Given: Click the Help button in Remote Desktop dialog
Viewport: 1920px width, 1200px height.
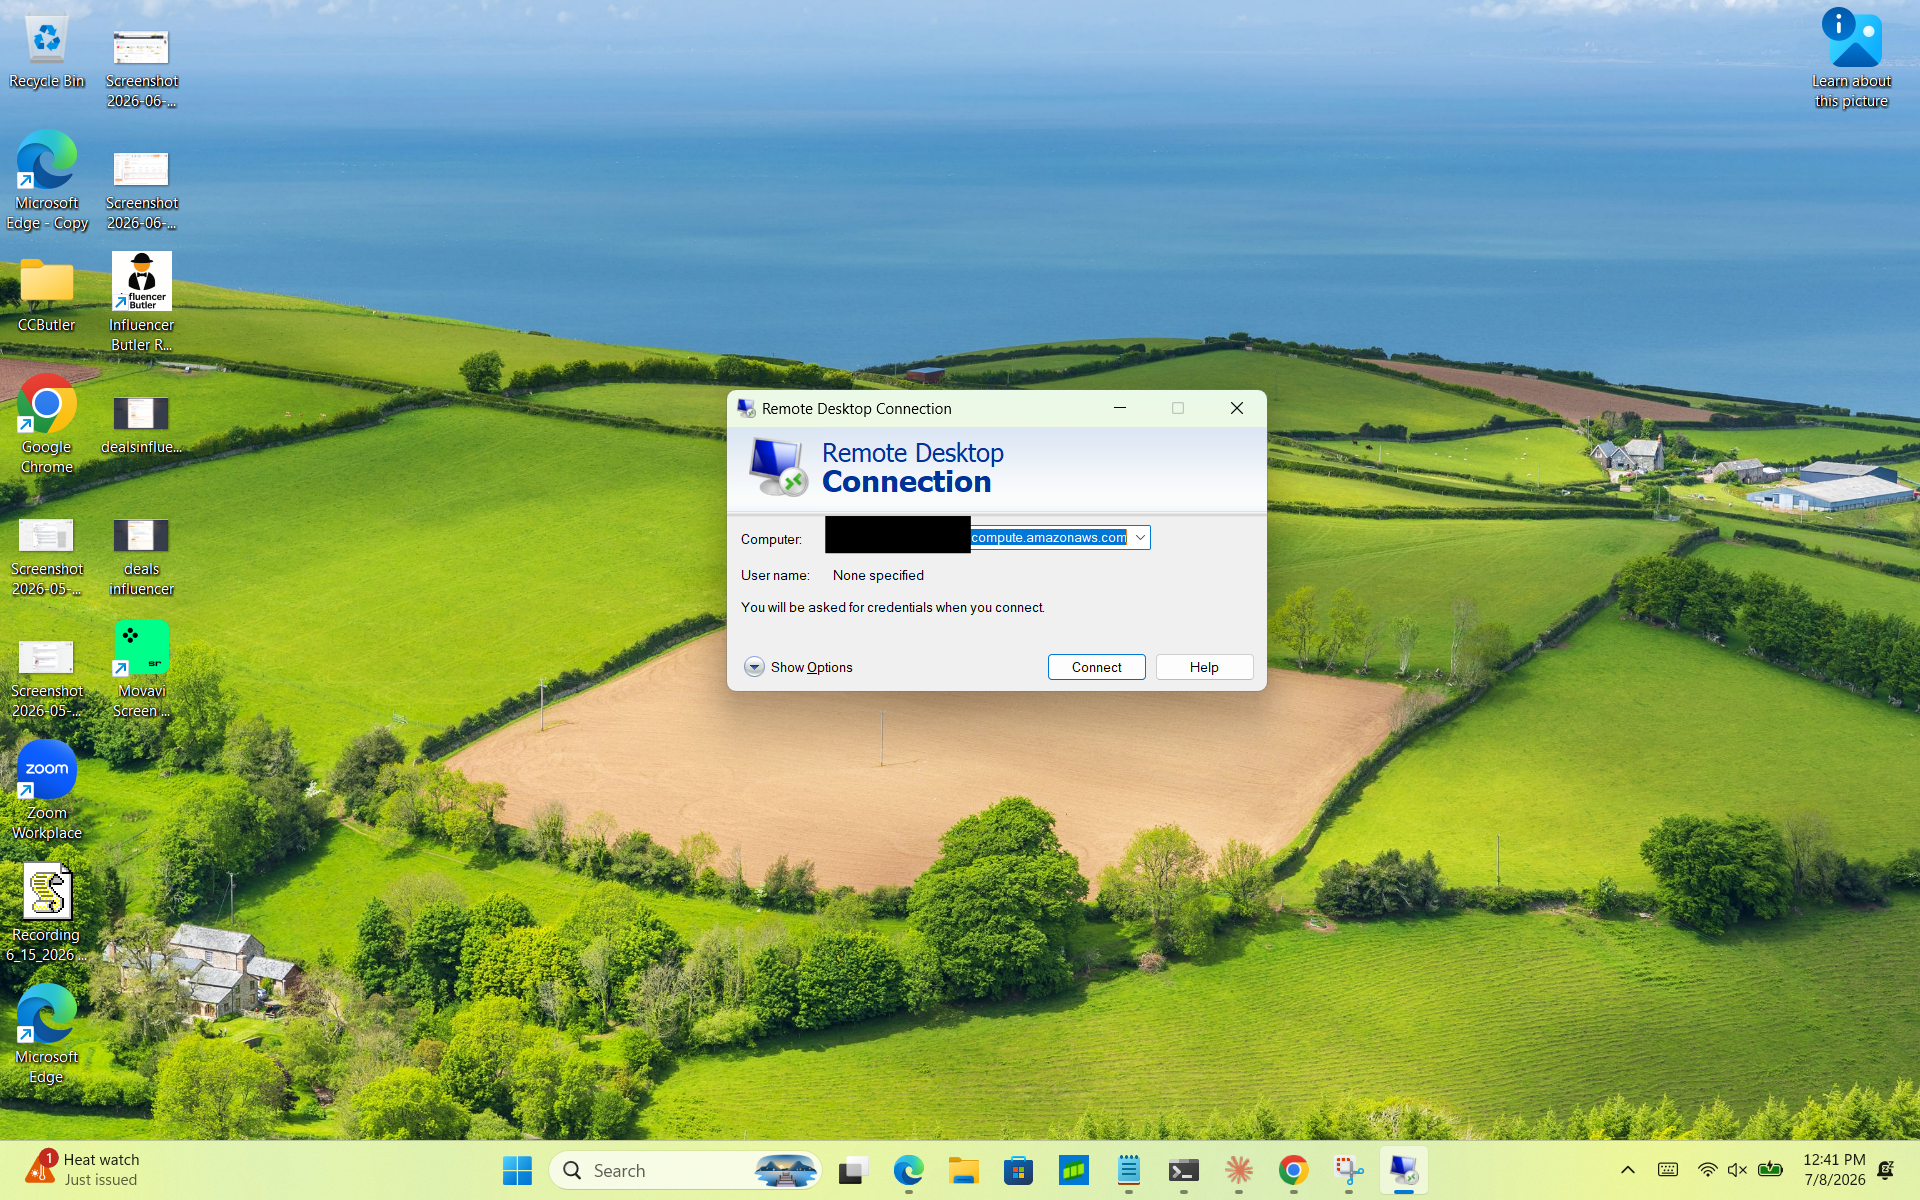Looking at the screenshot, I should pos(1204,667).
